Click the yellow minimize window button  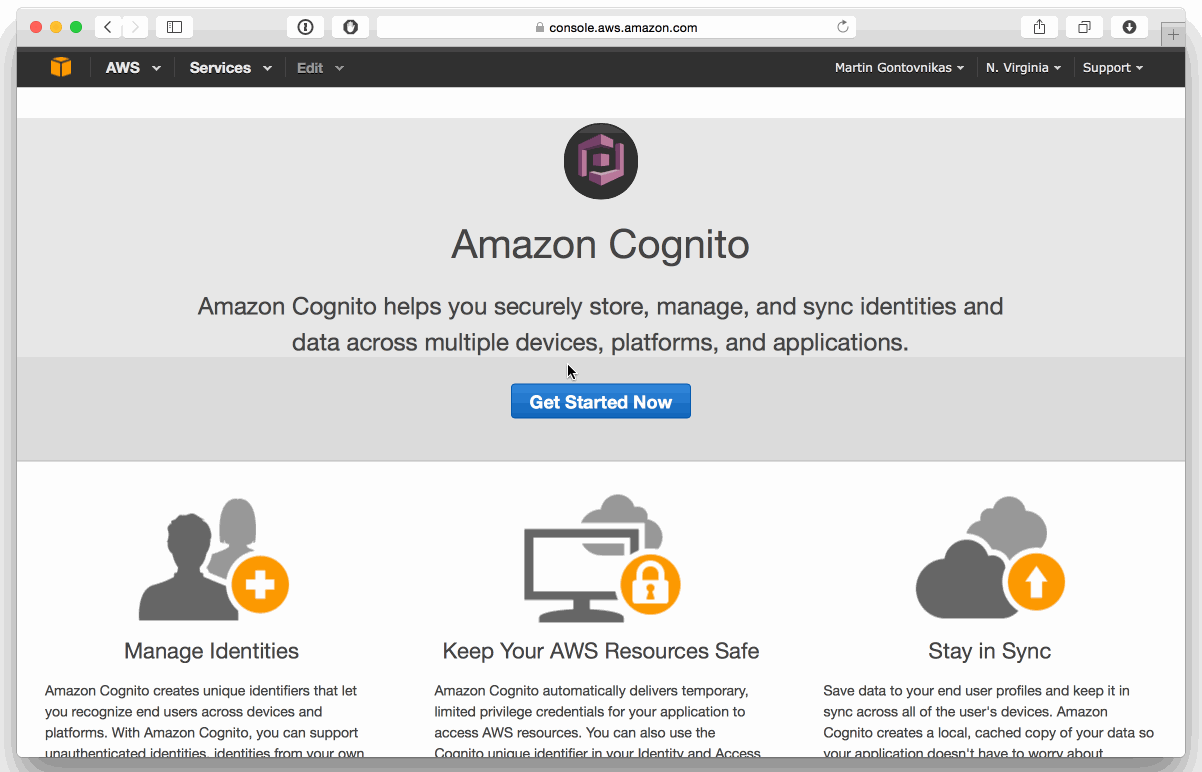pyautogui.click(x=56, y=27)
